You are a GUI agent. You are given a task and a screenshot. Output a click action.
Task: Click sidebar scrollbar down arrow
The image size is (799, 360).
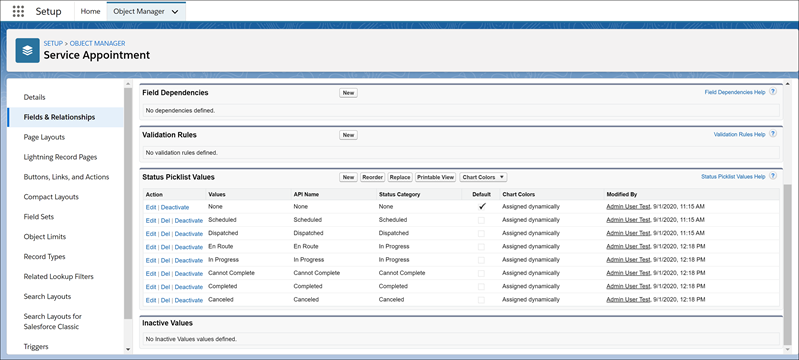(x=128, y=349)
